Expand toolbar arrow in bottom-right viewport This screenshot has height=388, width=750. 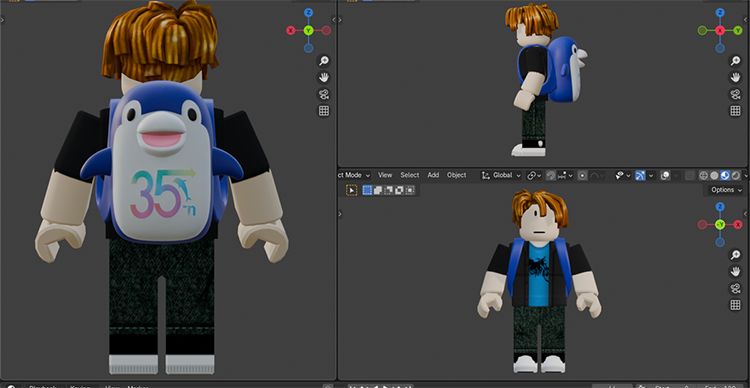(x=340, y=214)
